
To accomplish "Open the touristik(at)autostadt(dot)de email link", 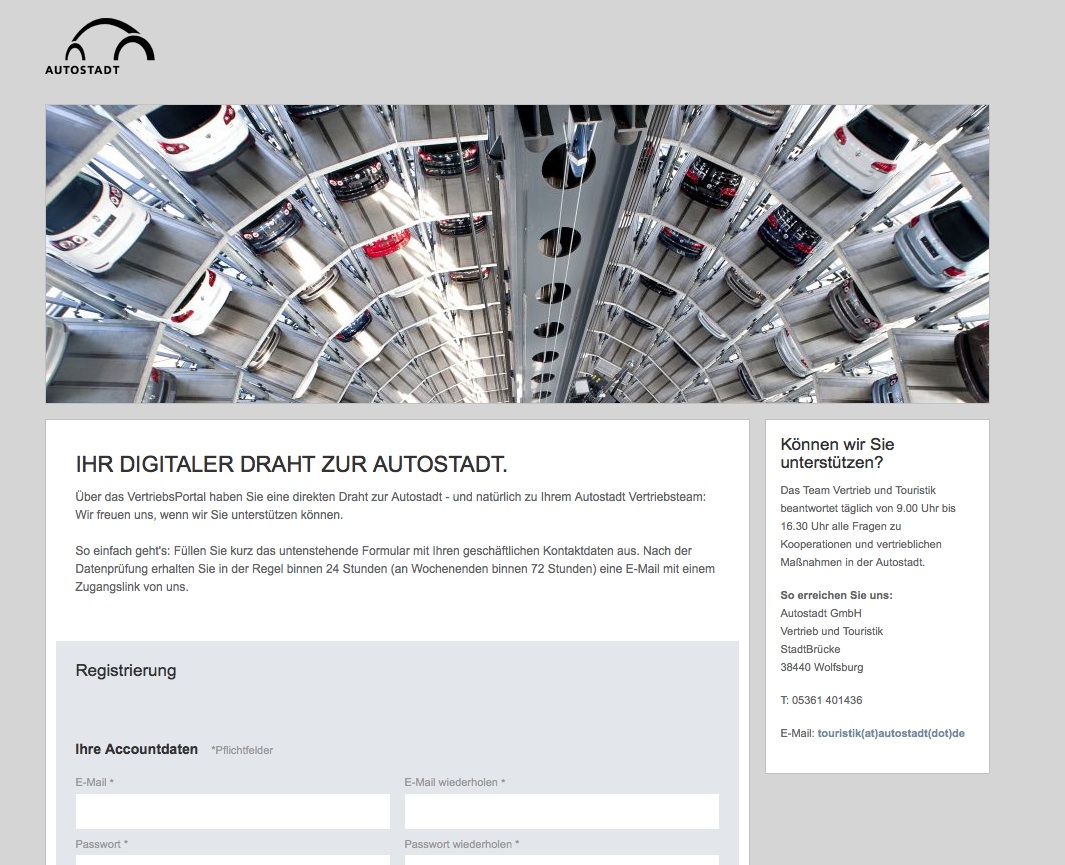I will pos(890,733).
